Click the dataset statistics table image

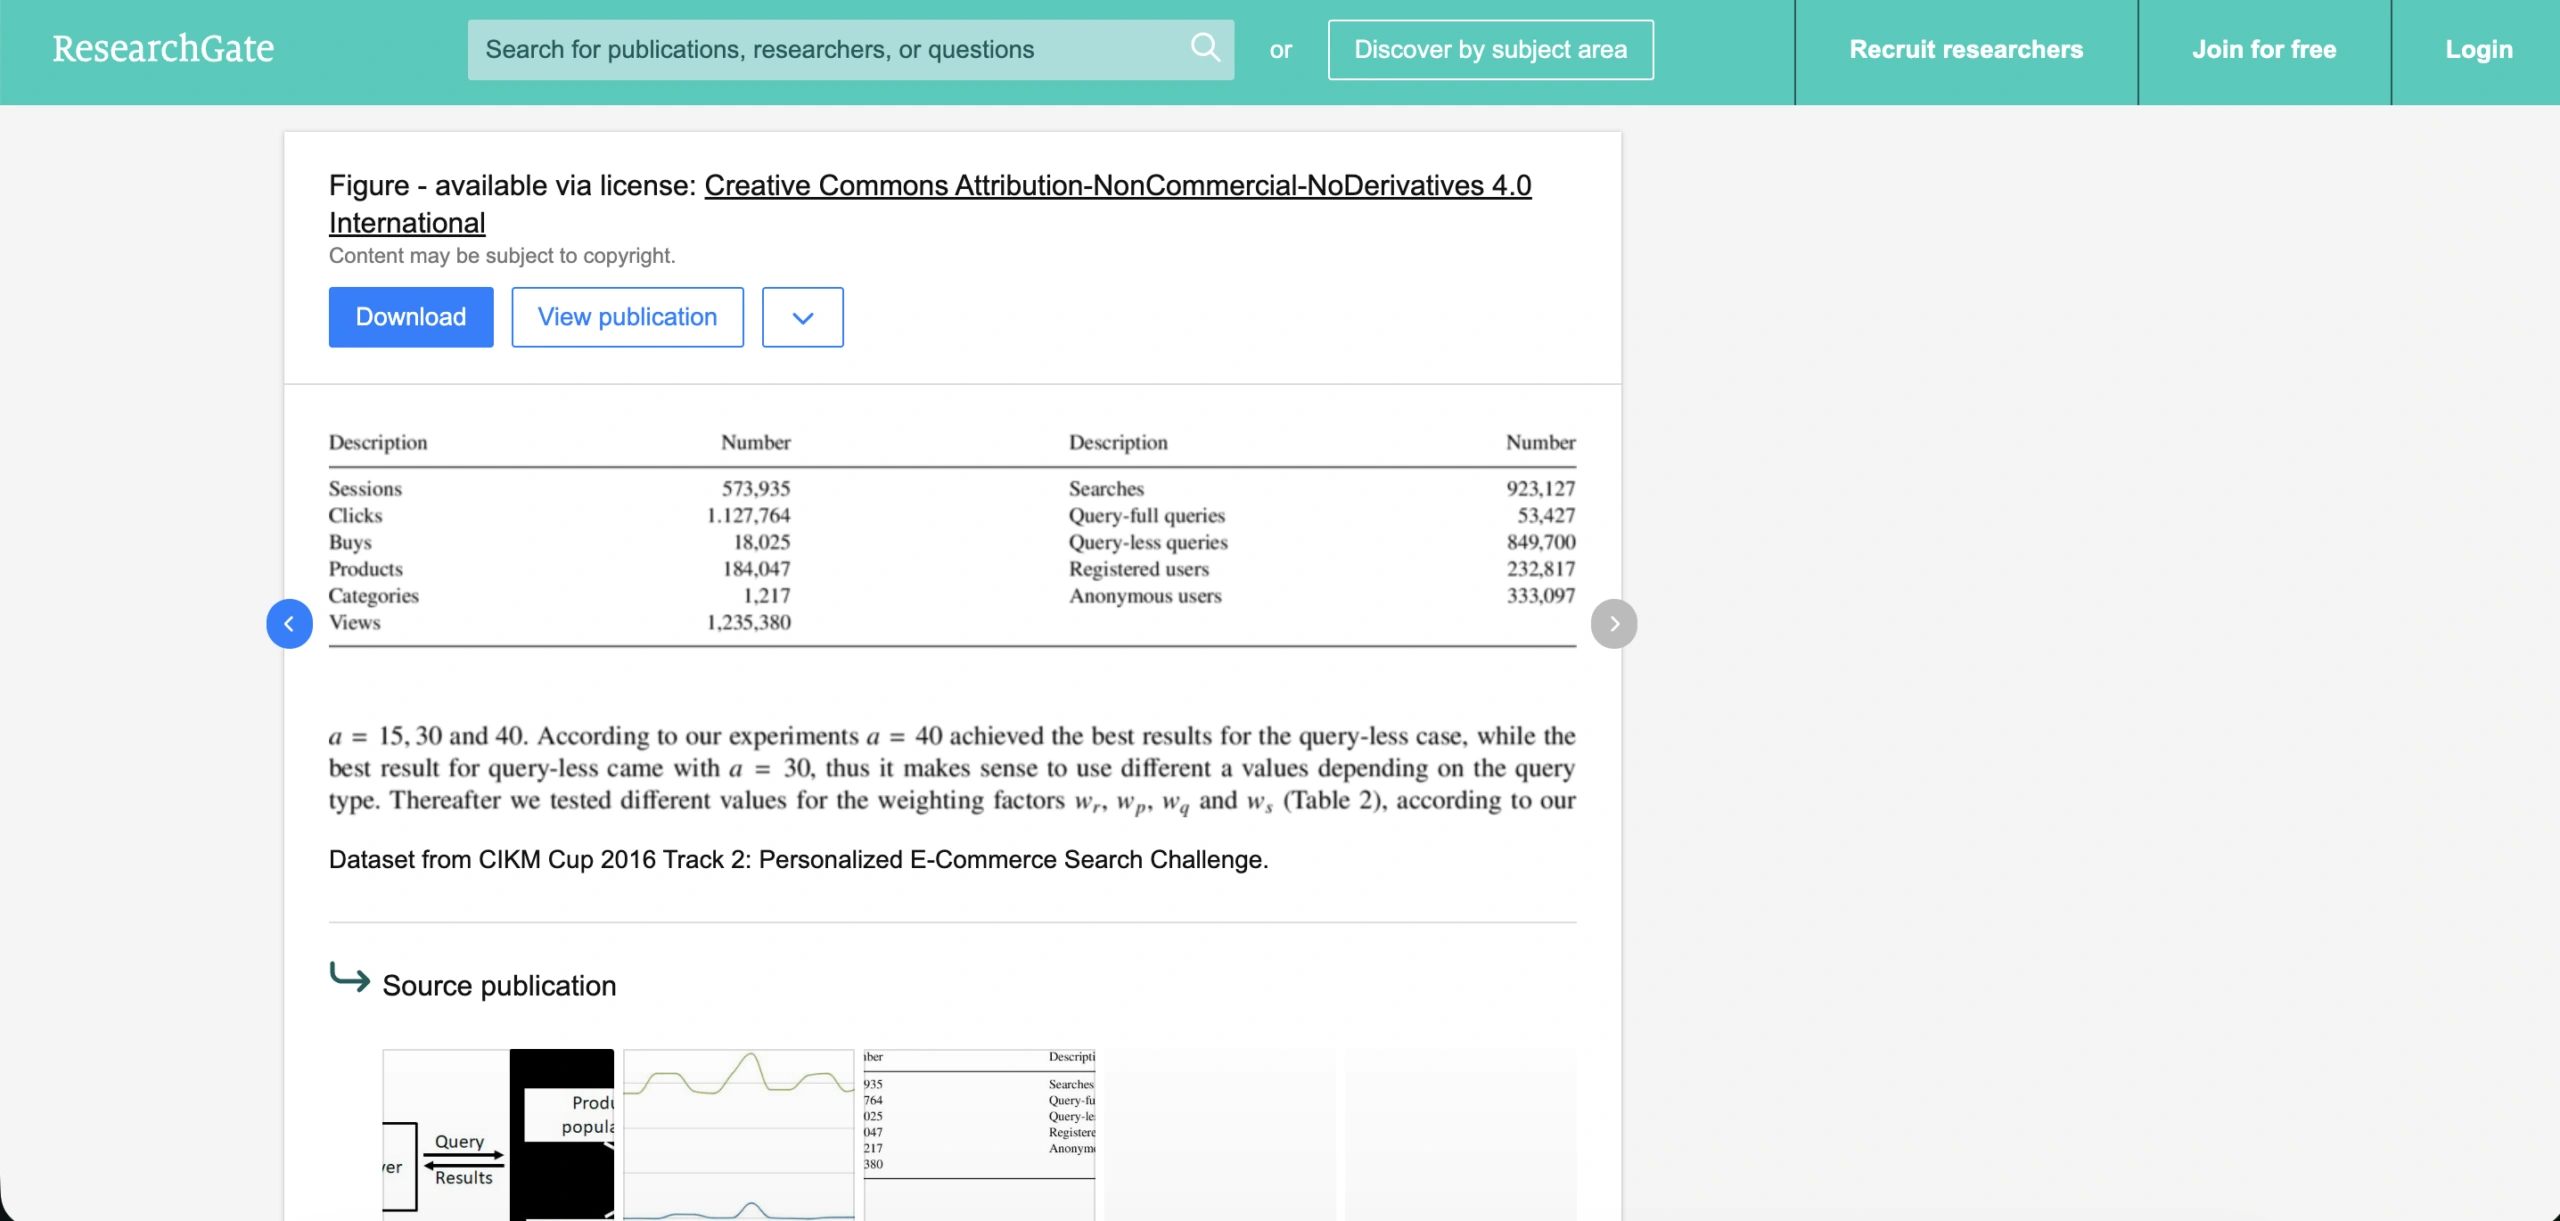coord(952,624)
